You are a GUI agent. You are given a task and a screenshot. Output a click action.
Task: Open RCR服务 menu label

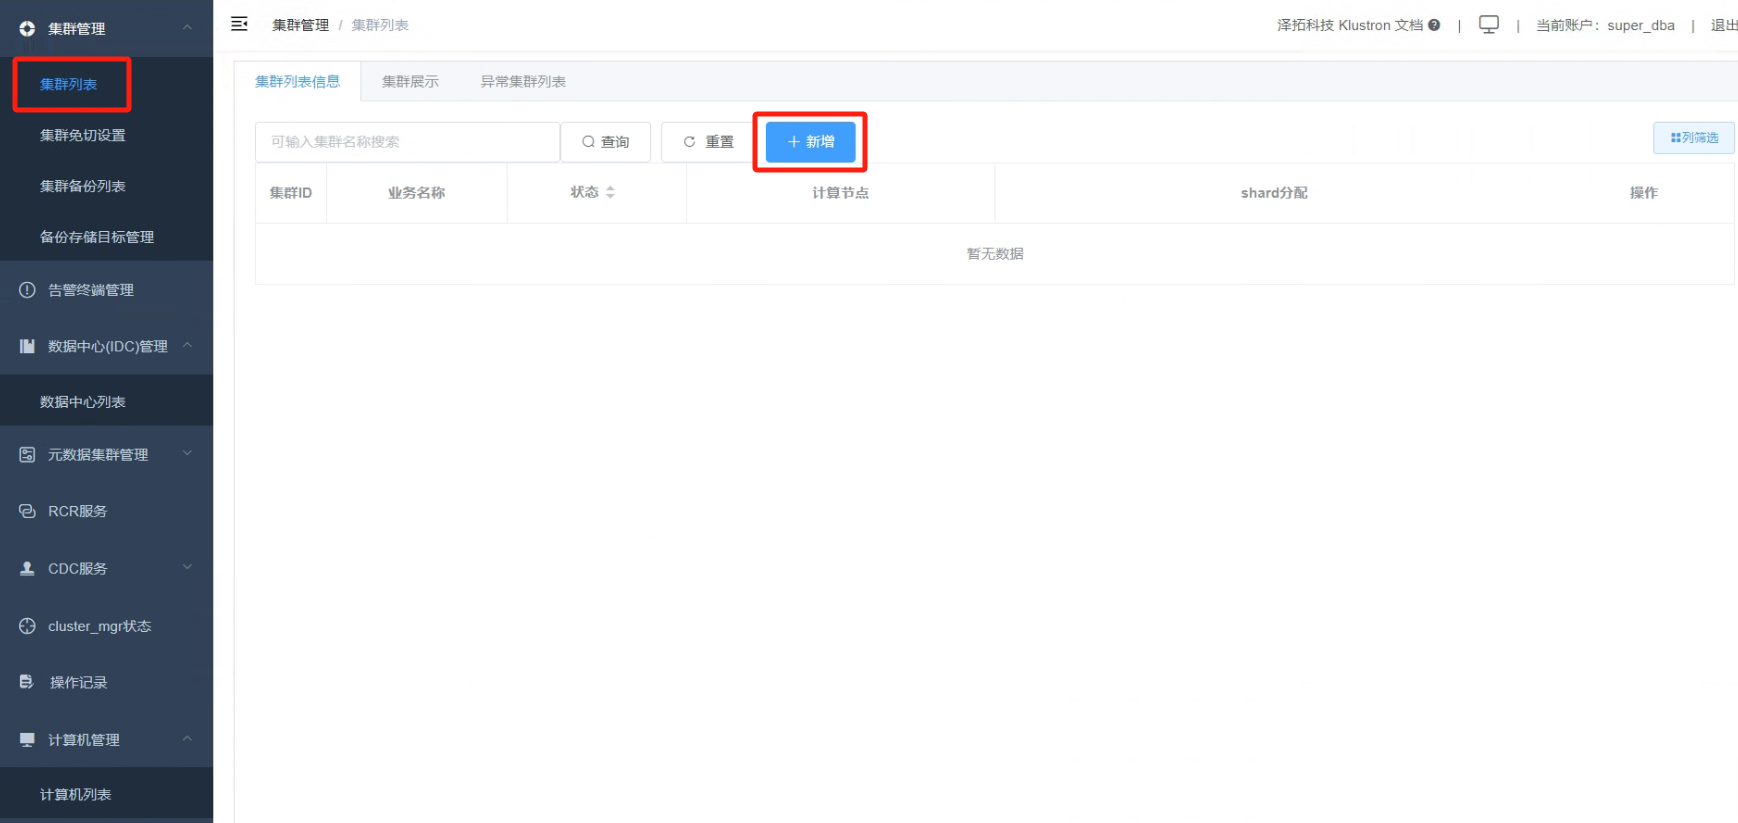coord(78,511)
